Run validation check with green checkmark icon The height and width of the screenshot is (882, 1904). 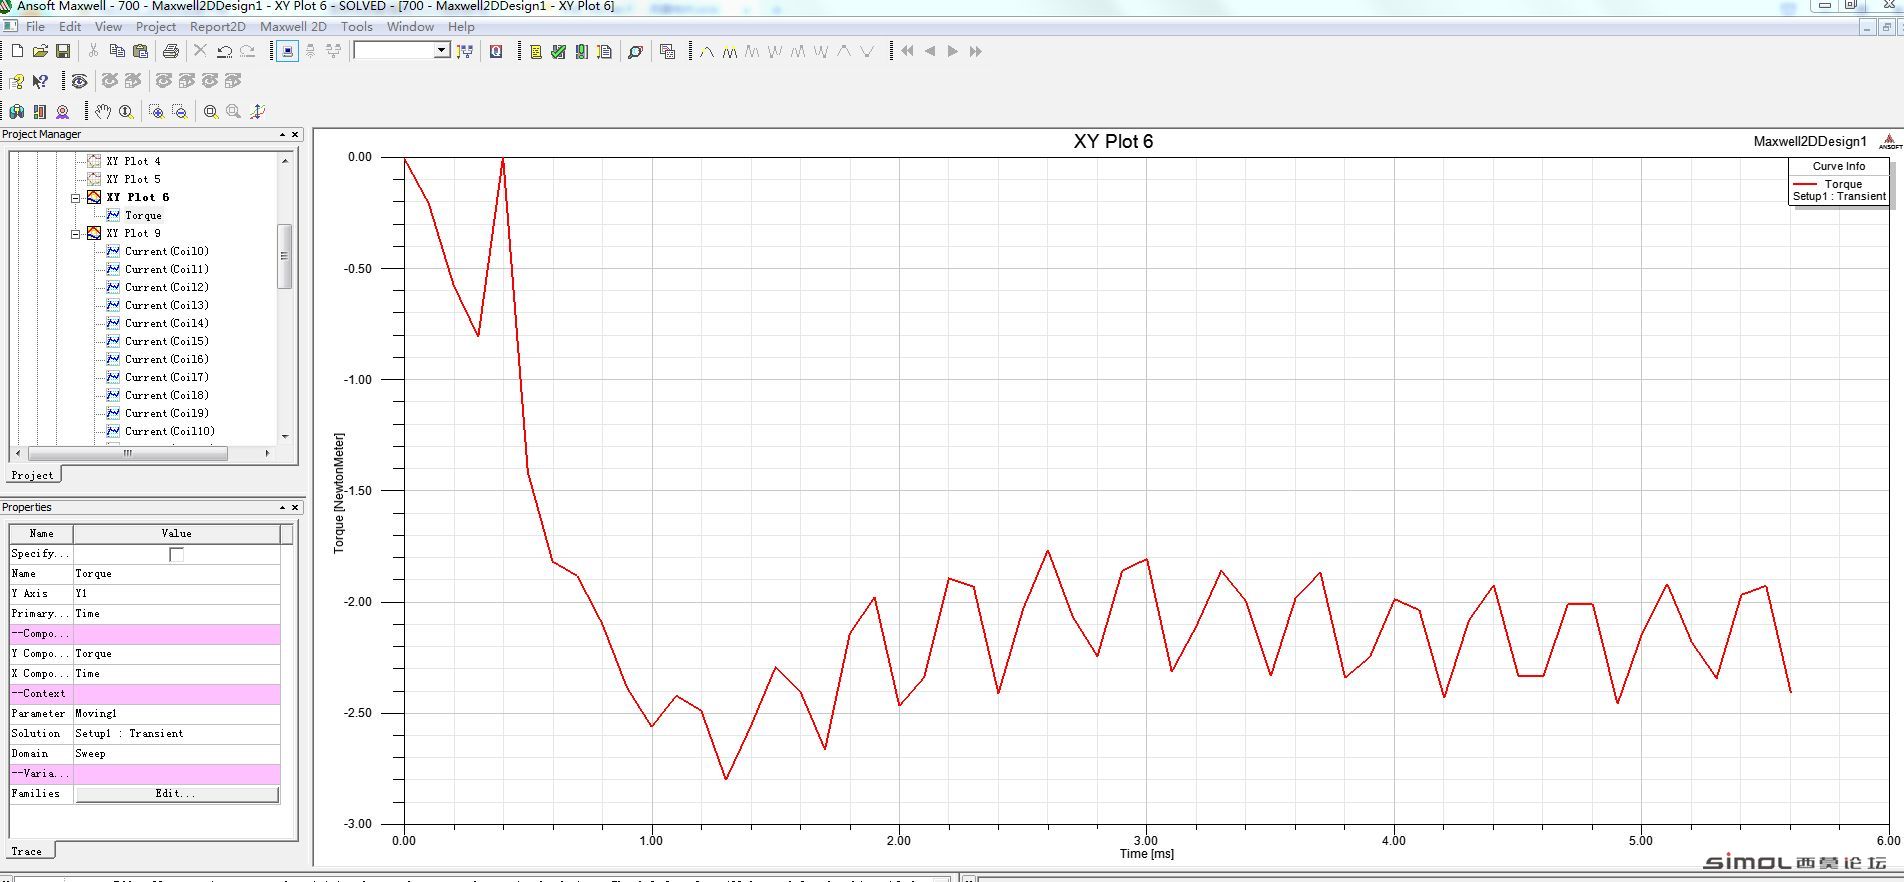pyautogui.click(x=558, y=51)
